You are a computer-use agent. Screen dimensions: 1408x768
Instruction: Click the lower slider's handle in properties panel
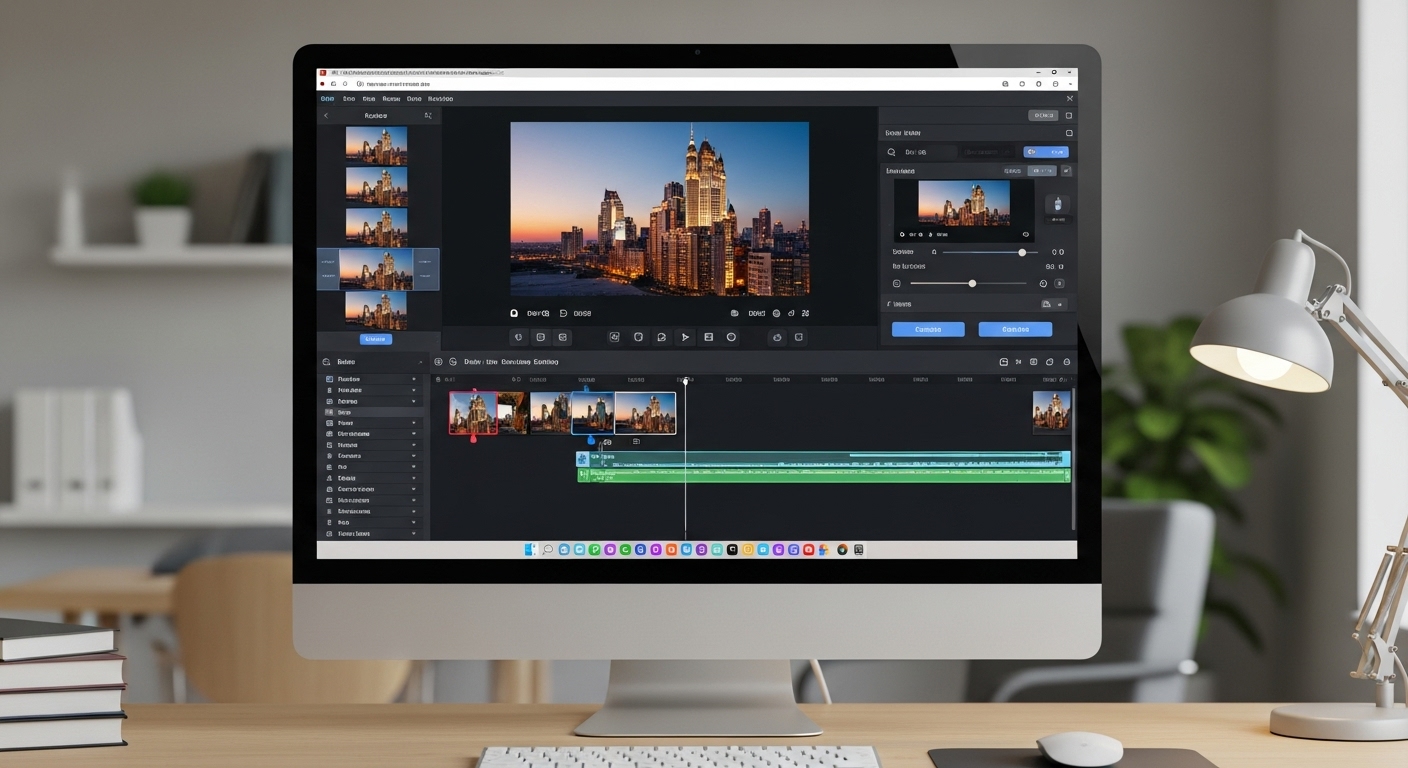click(972, 284)
